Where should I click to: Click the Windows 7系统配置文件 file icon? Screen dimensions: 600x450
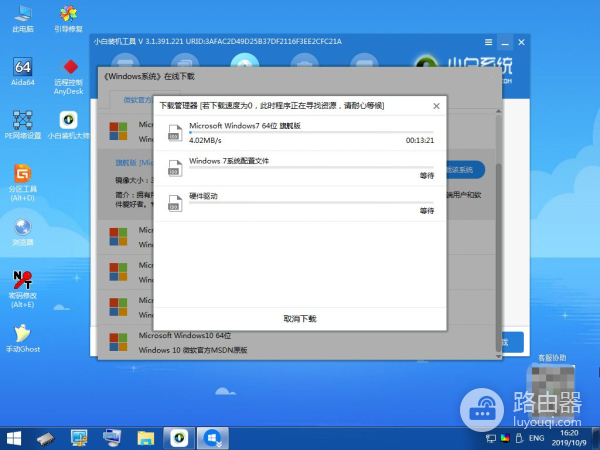click(x=175, y=168)
